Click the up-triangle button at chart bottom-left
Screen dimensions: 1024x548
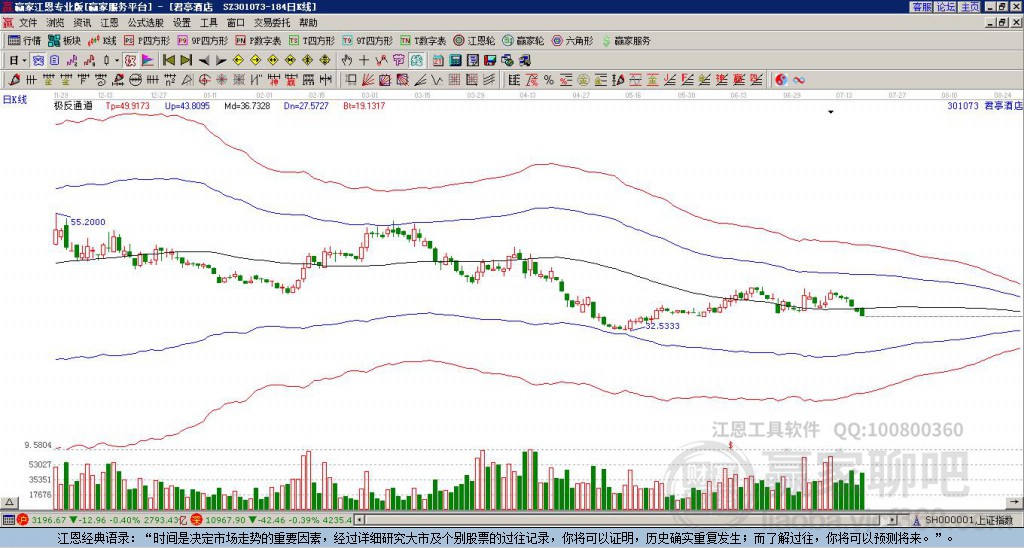coord(9,502)
